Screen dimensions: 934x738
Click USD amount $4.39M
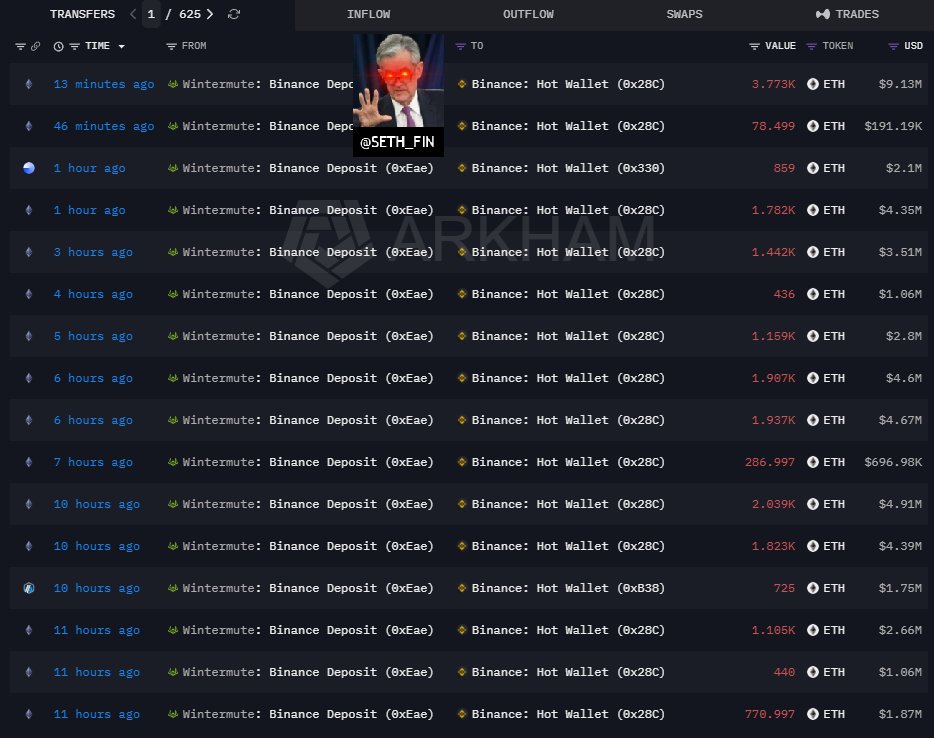point(900,546)
